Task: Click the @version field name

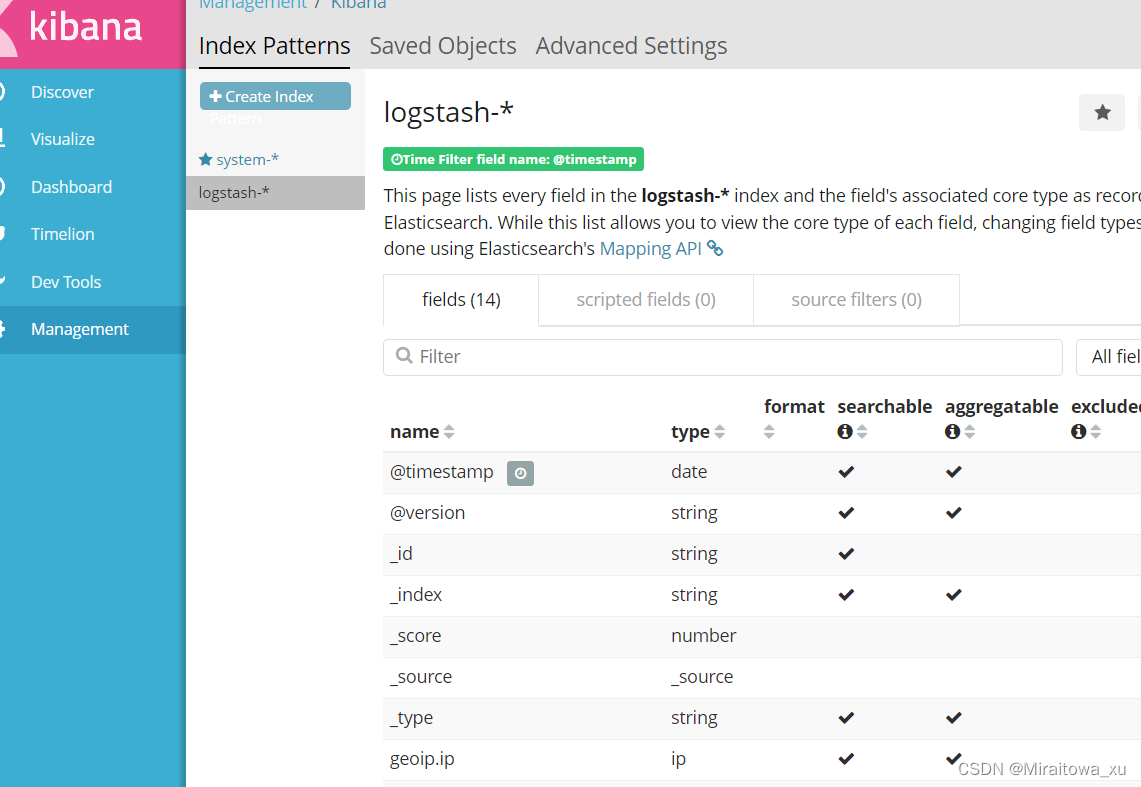Action: click(427, 513)
